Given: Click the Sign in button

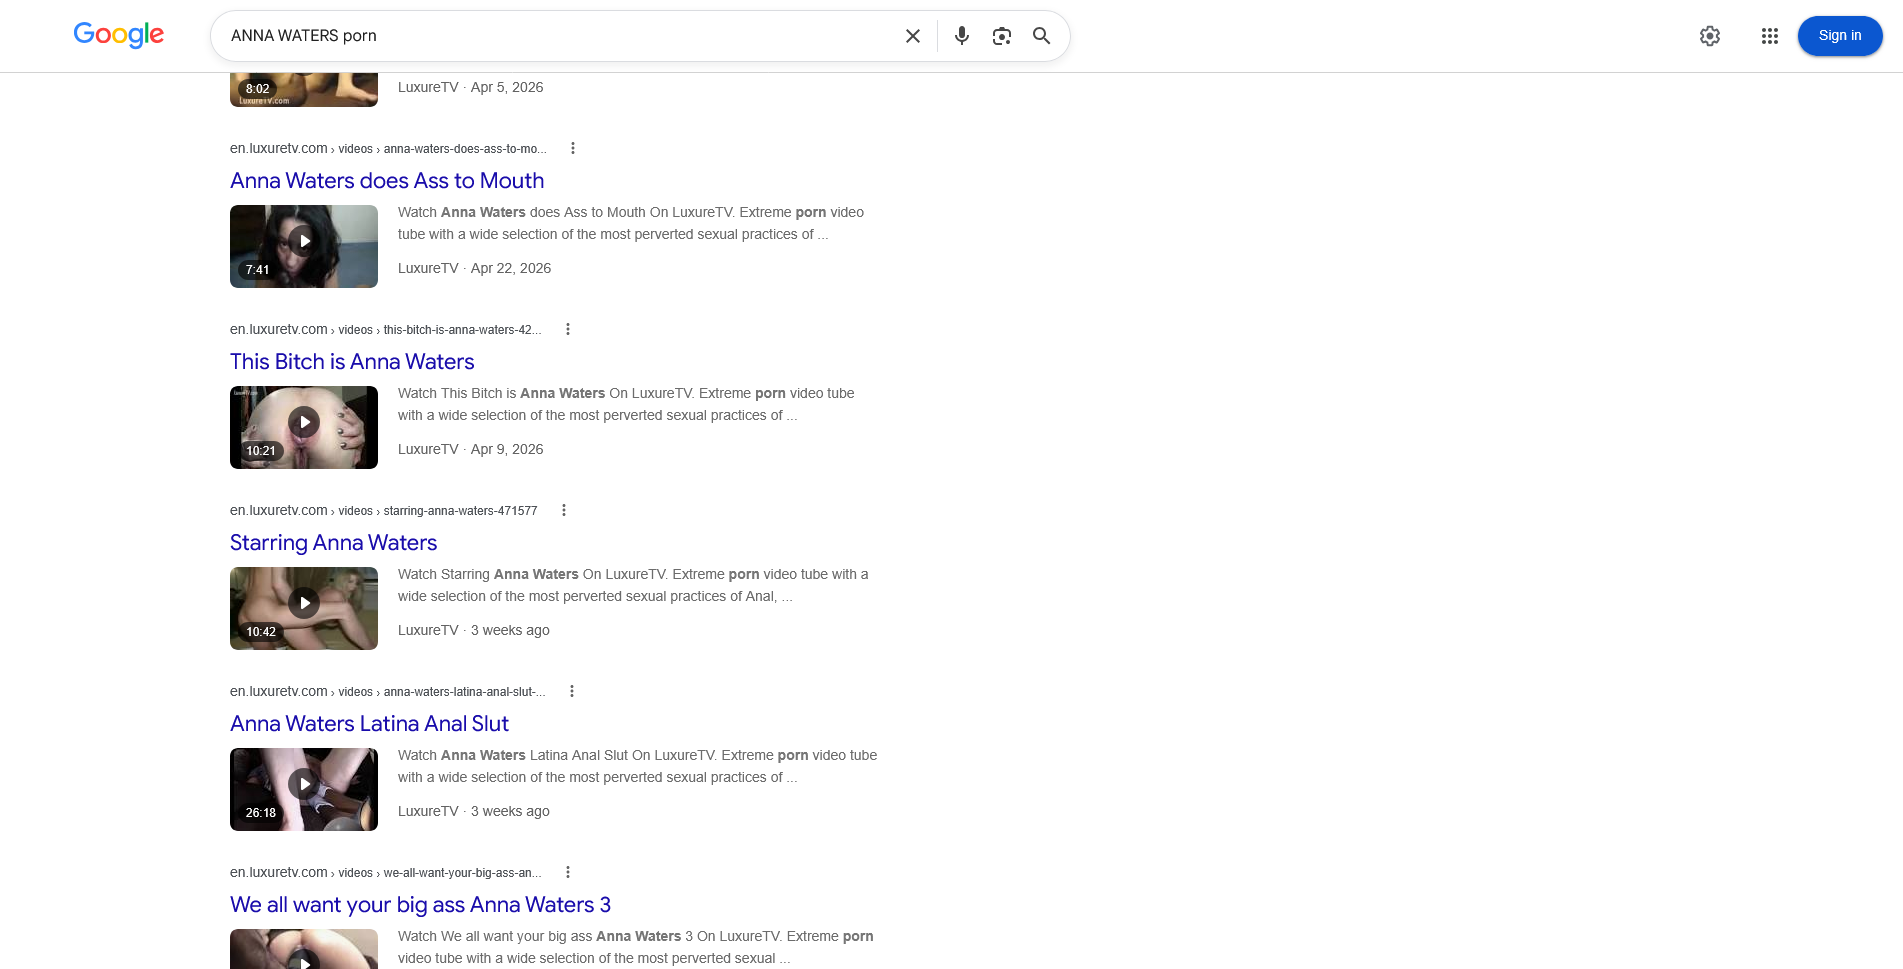Looking at the screenshot, I should point(1840,36).
